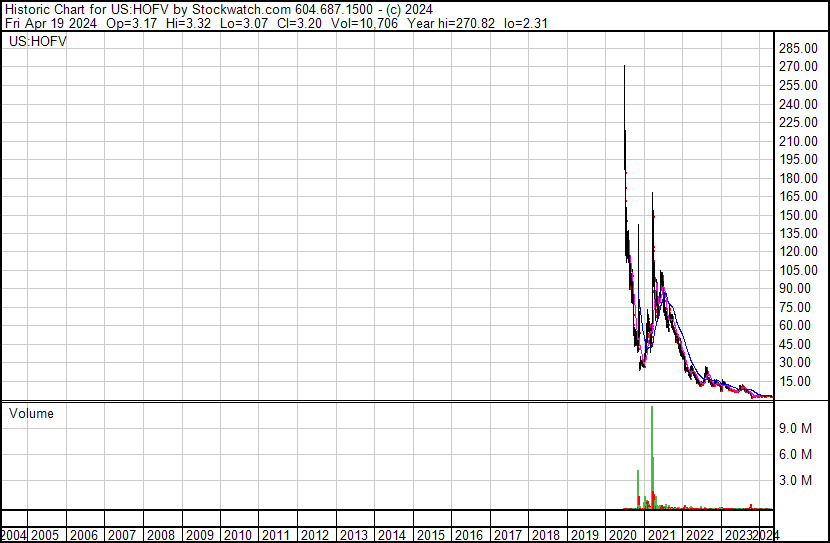Image resolution: width=830 pixels, height=543 pixels.
Task: Select the 2021 year label on the timeline
Action: 661,535
